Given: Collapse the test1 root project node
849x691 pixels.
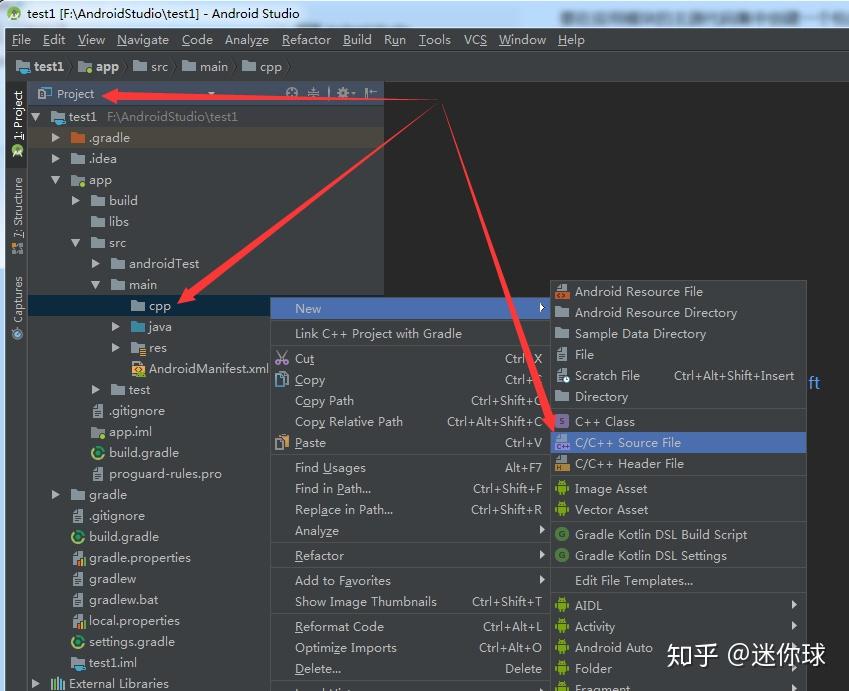Looking at the screenshot, I should click(36, 116).
